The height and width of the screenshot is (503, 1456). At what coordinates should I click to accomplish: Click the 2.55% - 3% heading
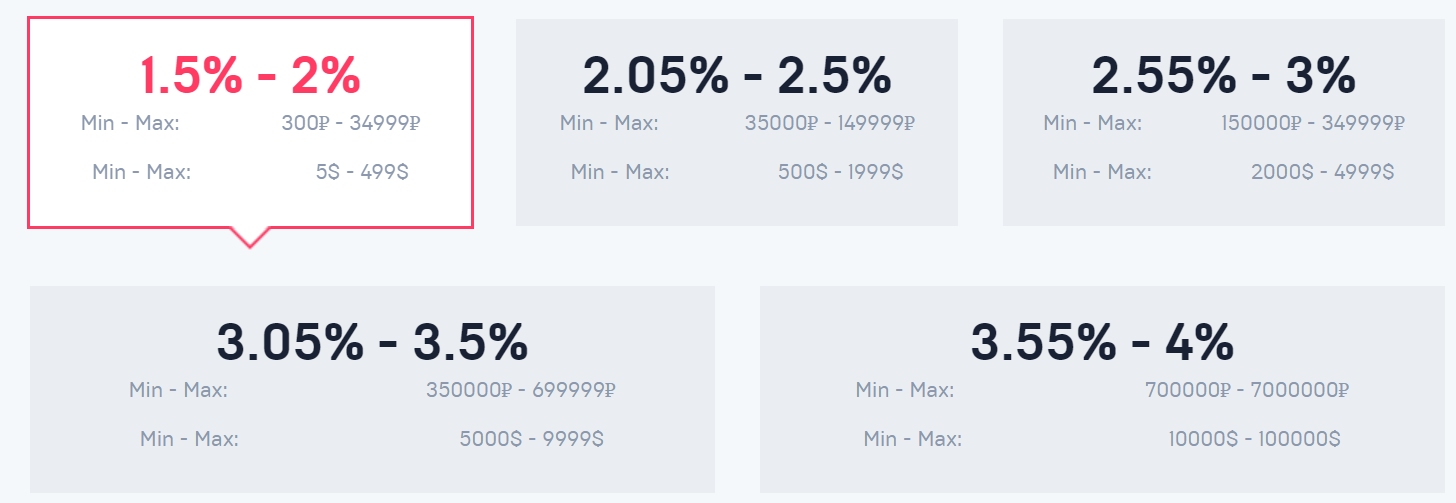pos(1224,74)
